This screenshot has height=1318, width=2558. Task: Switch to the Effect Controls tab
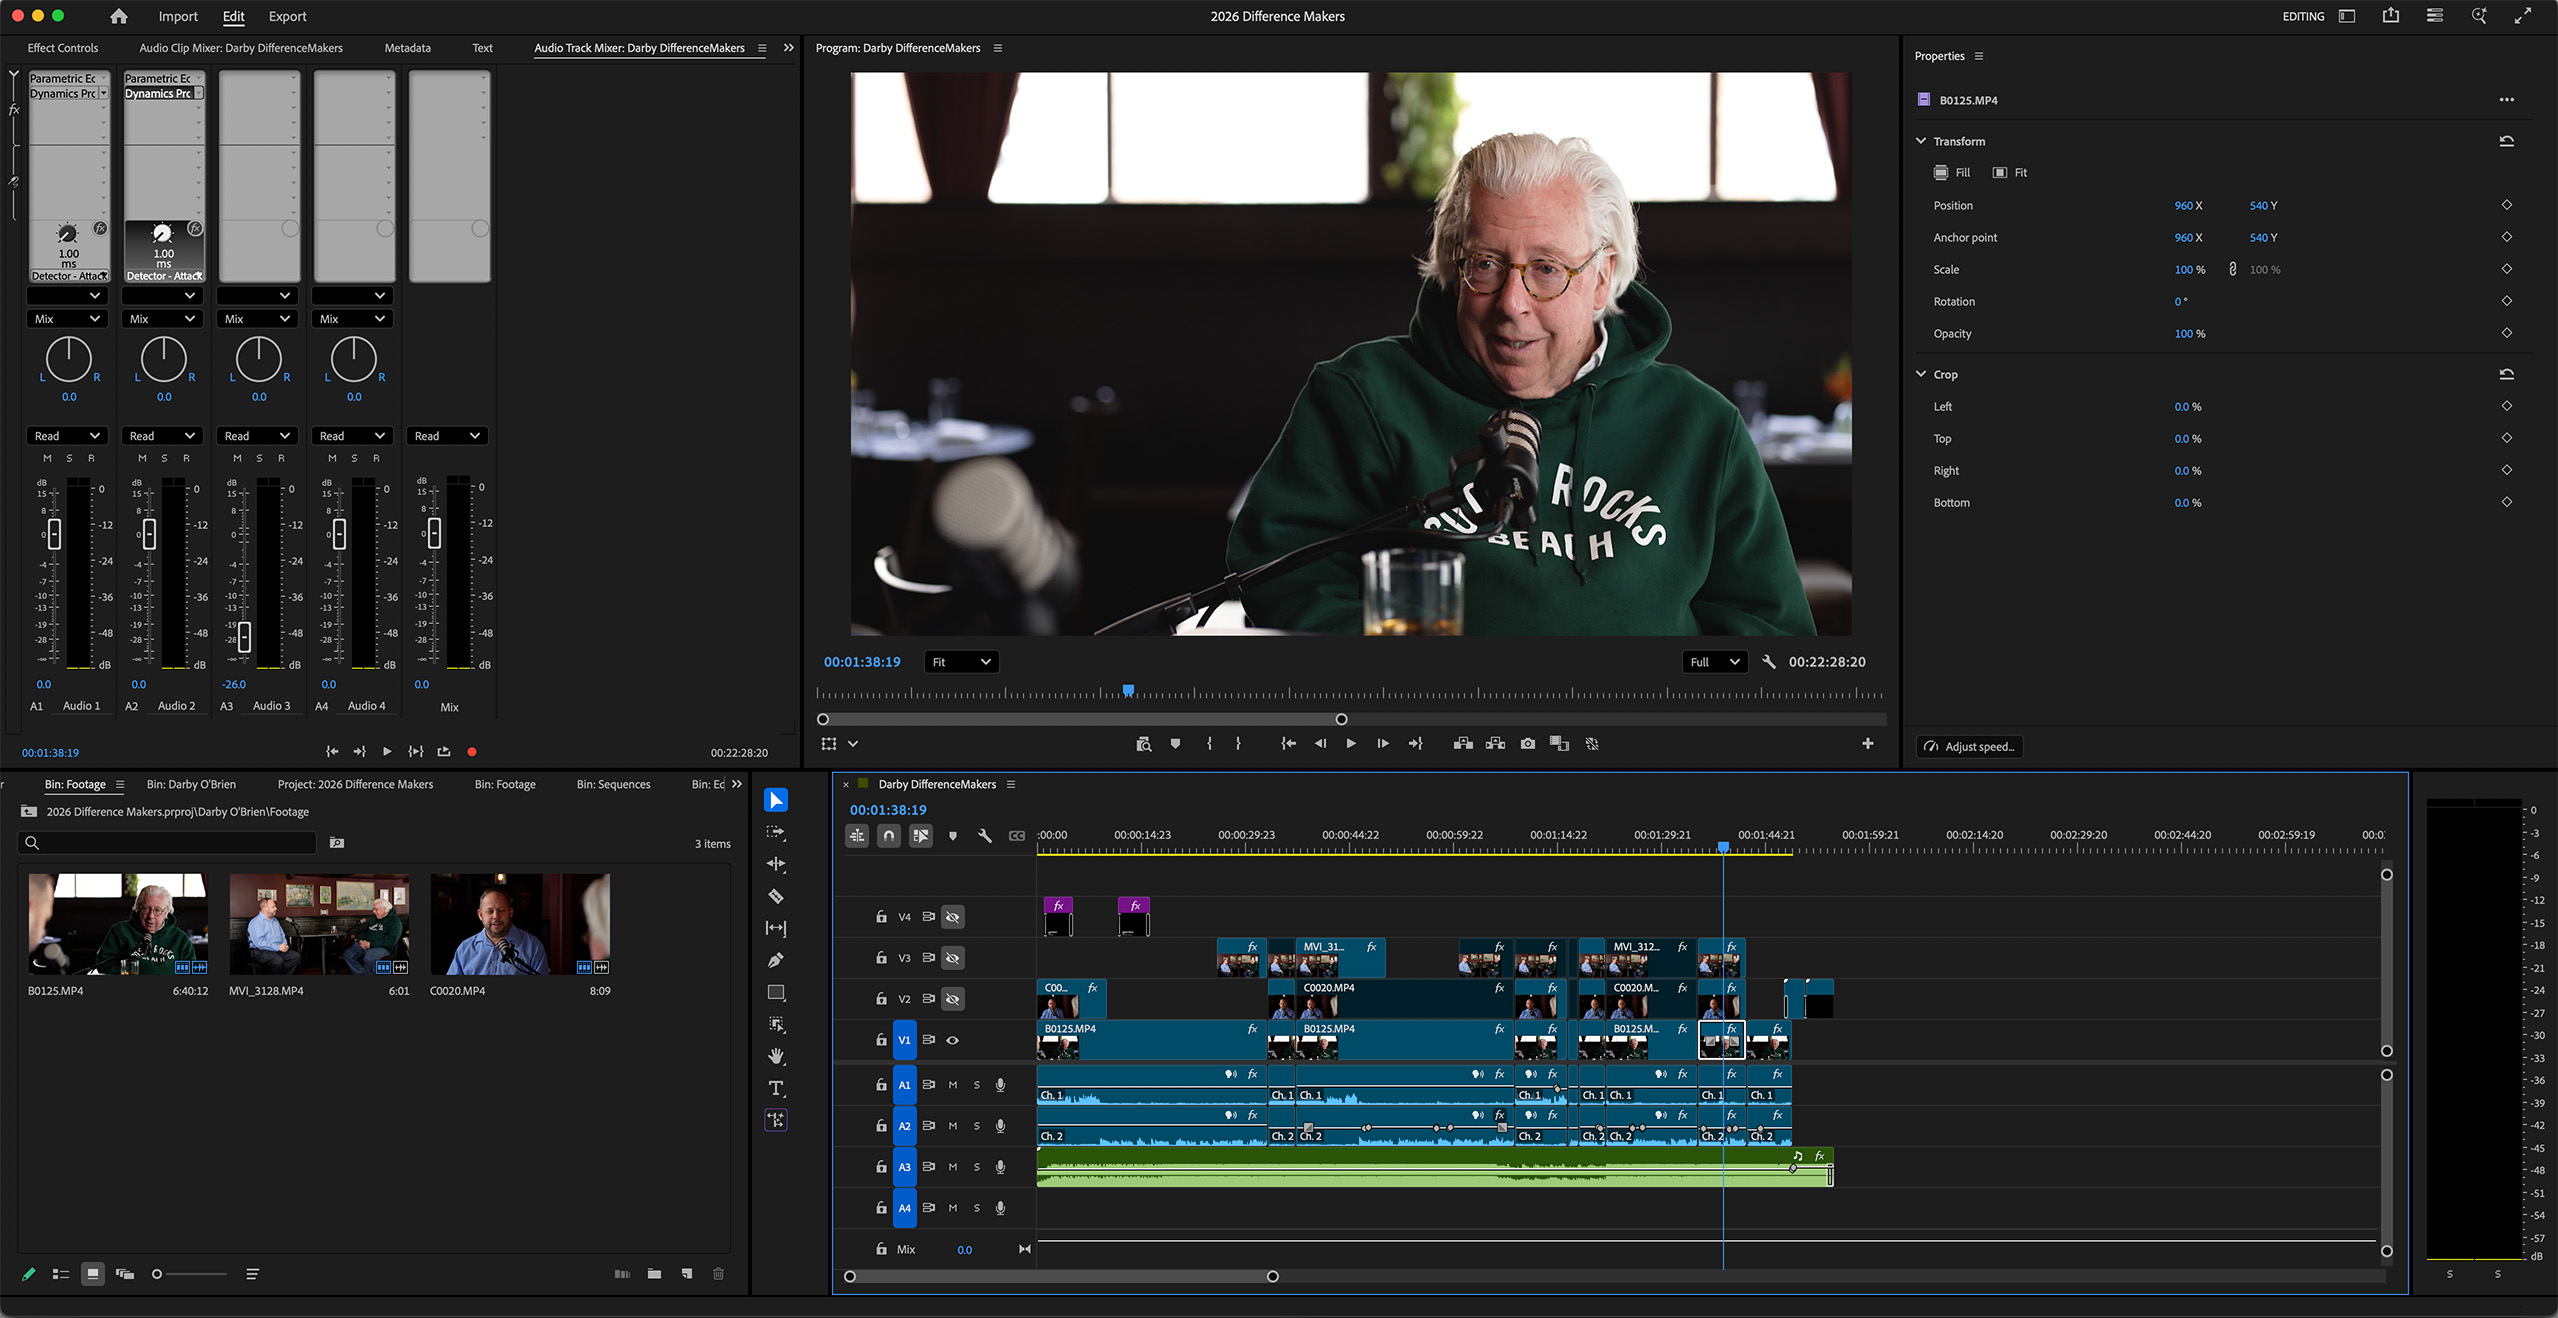pyautogui.click(x=62, y=48)
